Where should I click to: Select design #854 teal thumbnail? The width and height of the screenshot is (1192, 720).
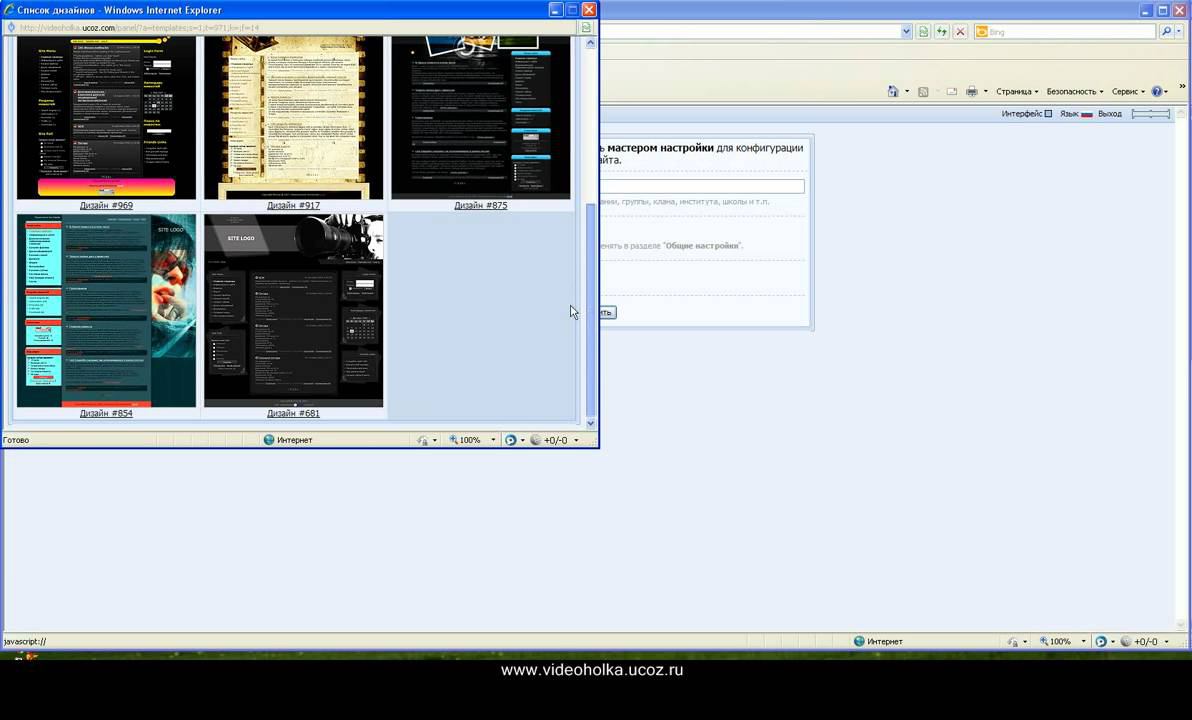click(x=106, y=310)
